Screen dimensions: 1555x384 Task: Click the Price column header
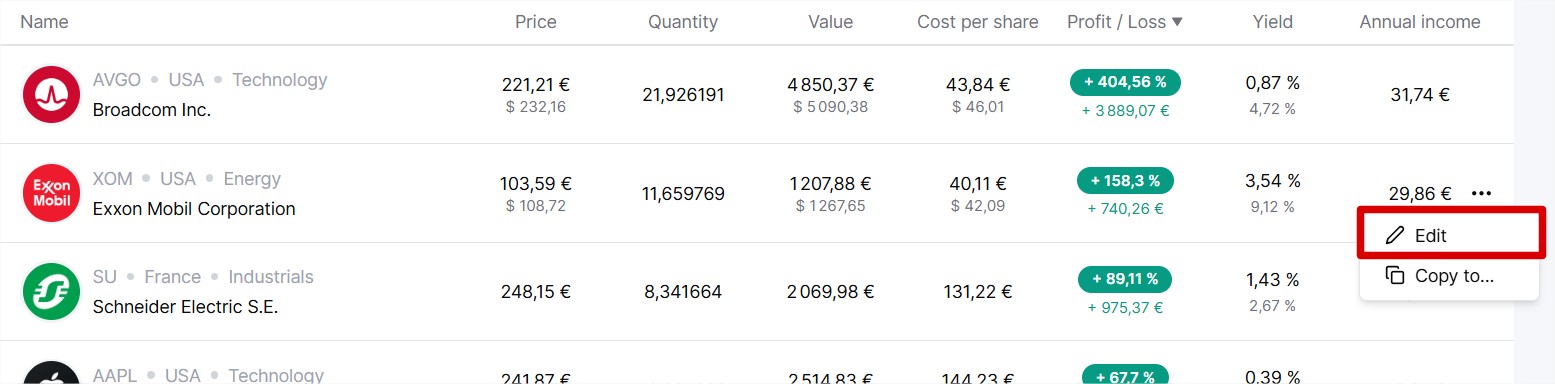(x=535, y=22)
